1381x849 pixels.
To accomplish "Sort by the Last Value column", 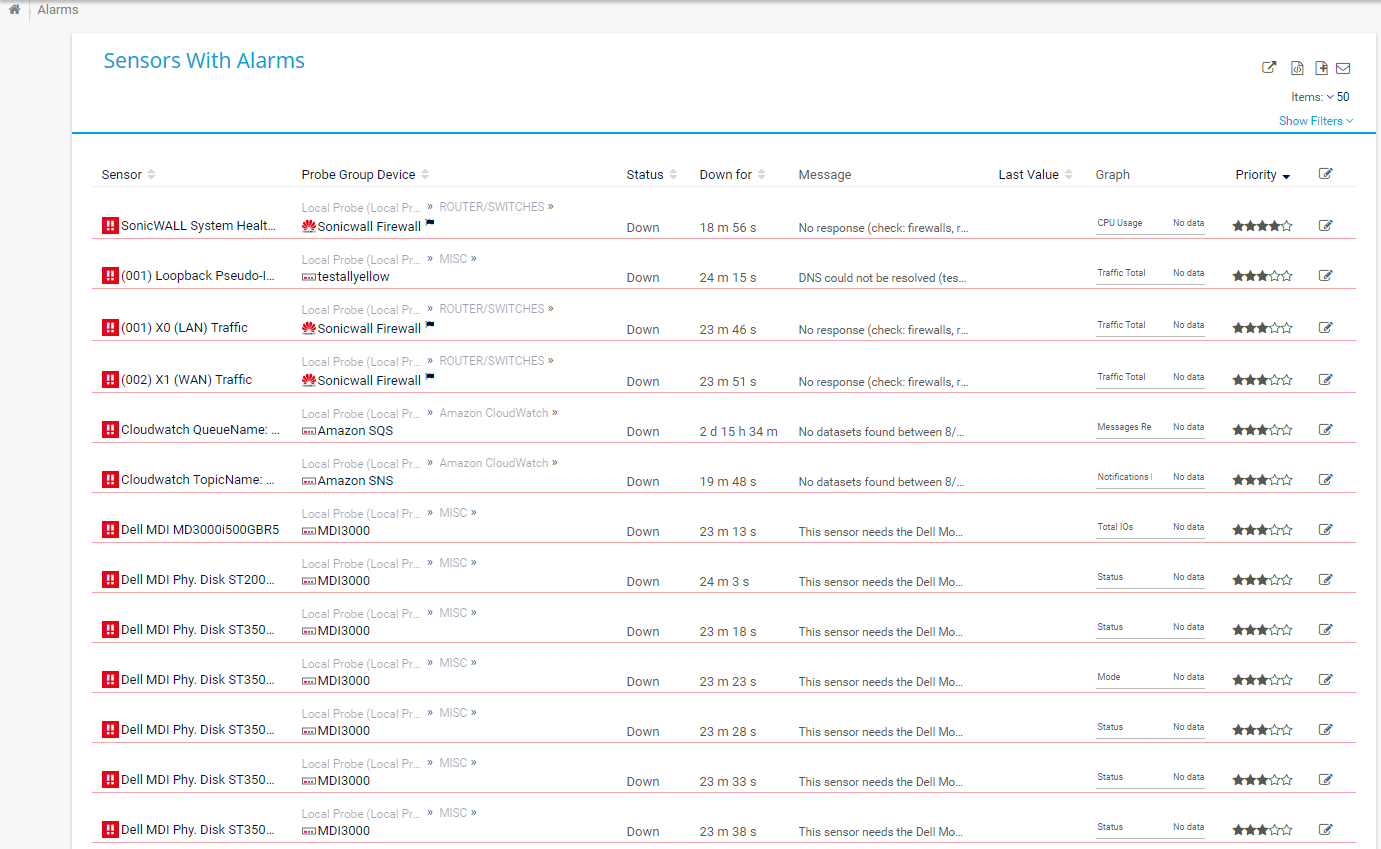I will coord(1035,175).
